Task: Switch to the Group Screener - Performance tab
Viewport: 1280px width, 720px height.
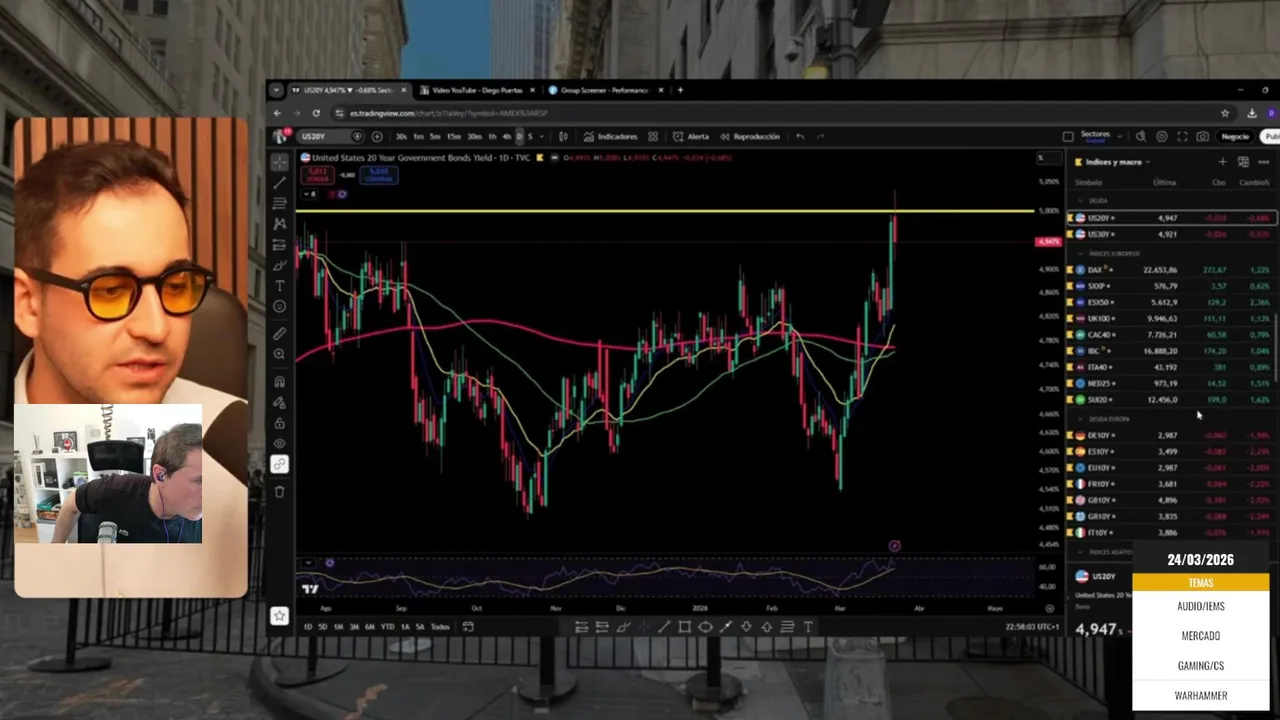Action: point(604,90)
